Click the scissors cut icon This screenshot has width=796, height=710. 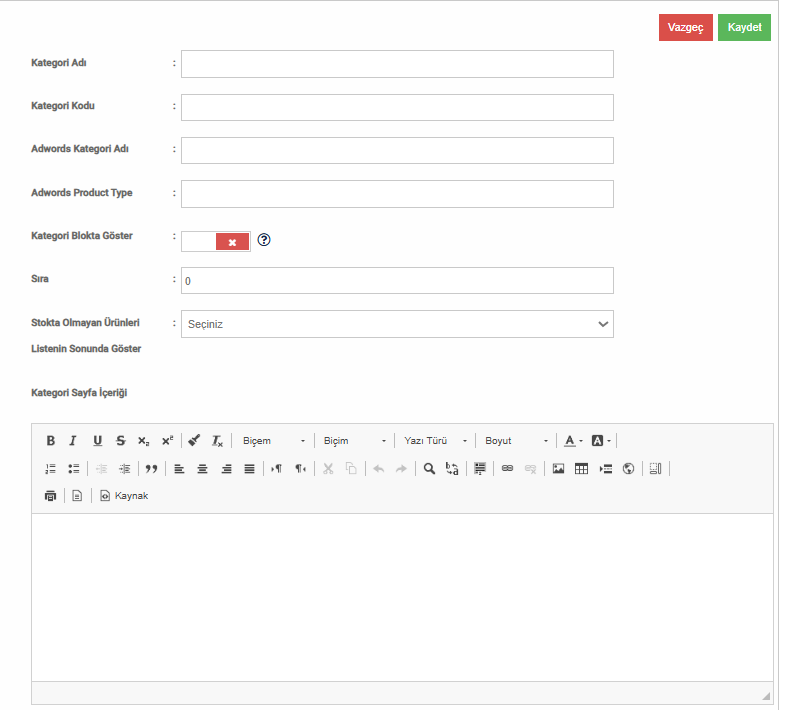[x=328, y=468]
